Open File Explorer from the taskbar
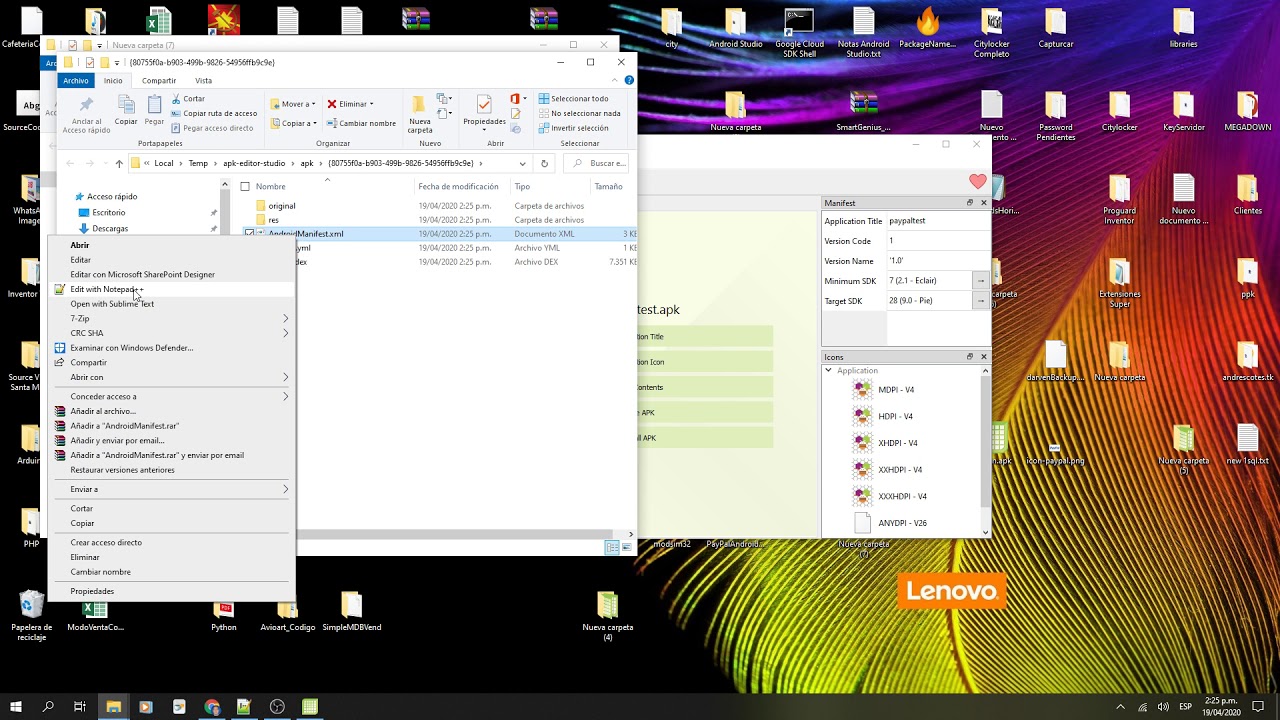 (113, 707)
